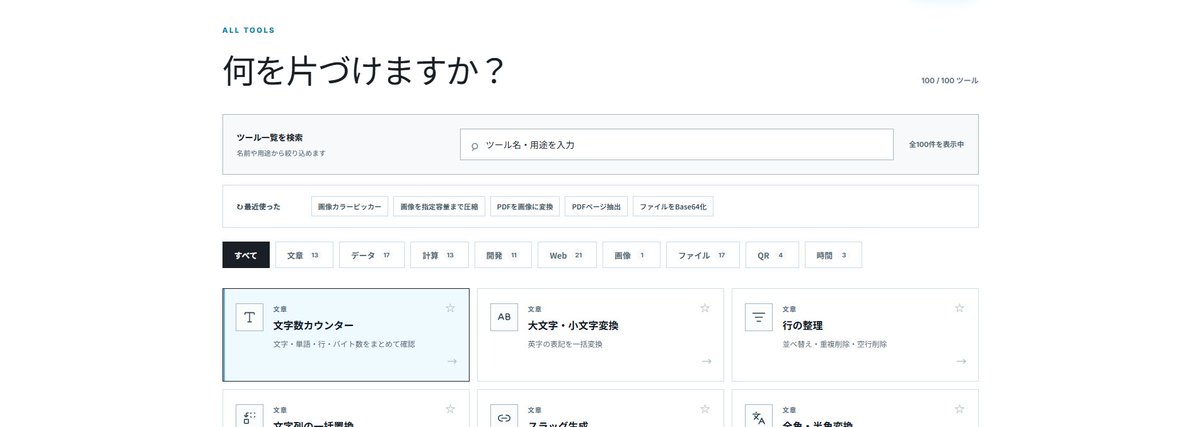Image resolution: width=1200 pixels, height=427 pixels.
Task: Filter tools by 文章 category
Action: pyautogui.click(x=303, y=255)
